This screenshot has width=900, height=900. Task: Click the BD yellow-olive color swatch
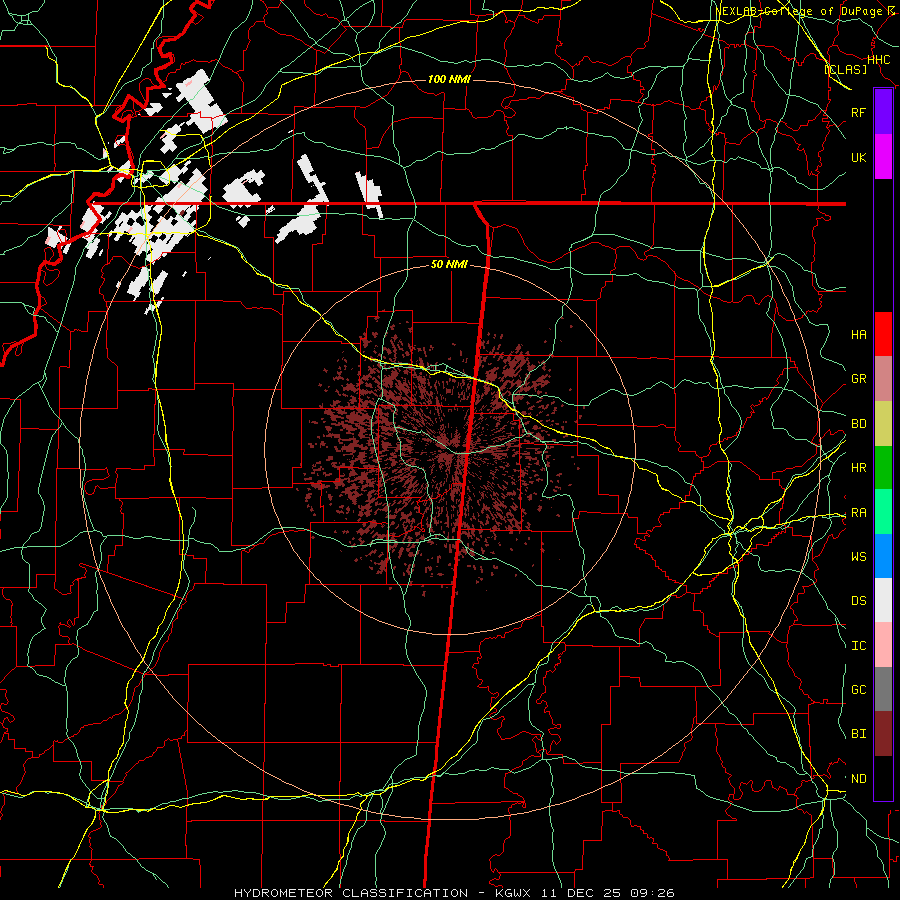pos(883,424)
